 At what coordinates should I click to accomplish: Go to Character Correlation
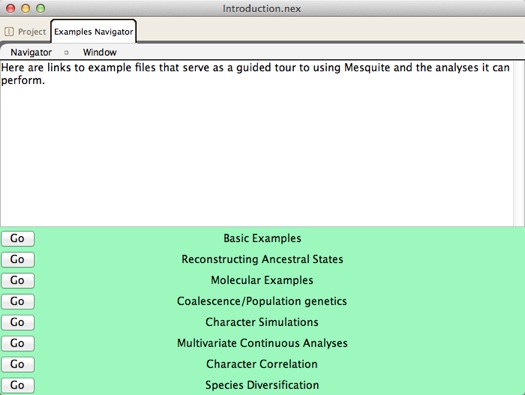pos(18,364)
